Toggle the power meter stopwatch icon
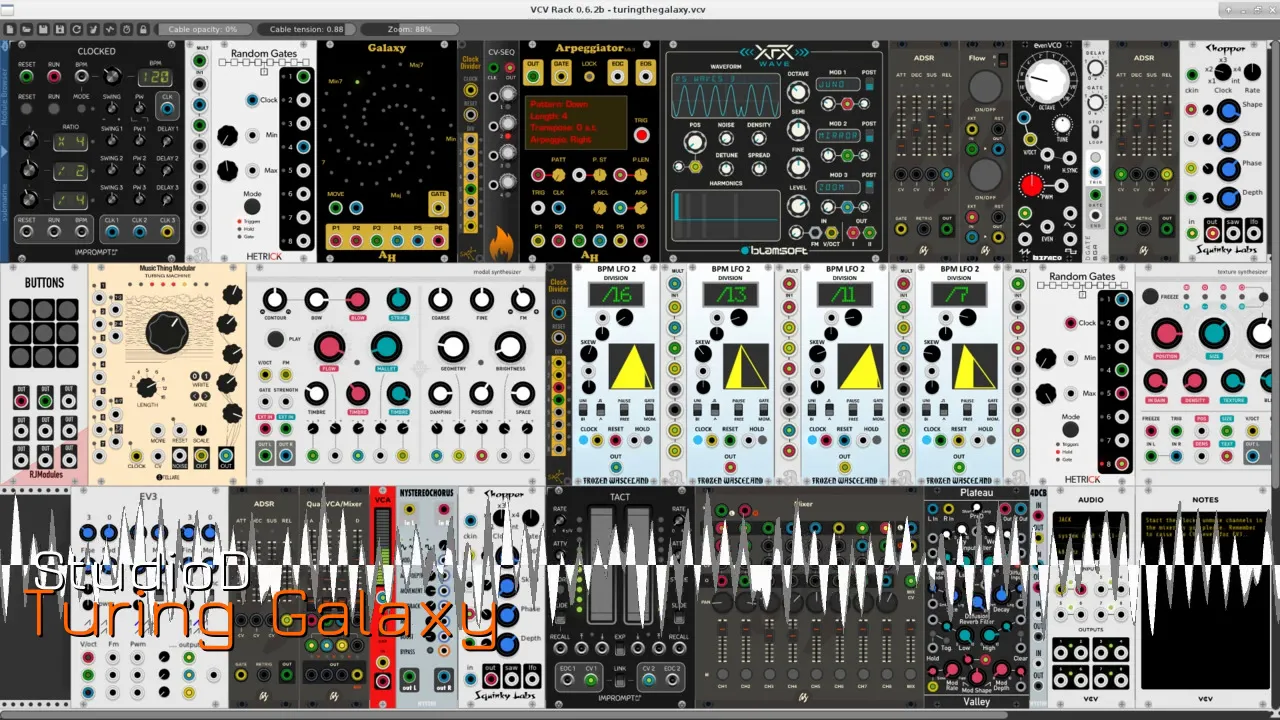This screenshot has width=1280, height=720. (127, 29)
